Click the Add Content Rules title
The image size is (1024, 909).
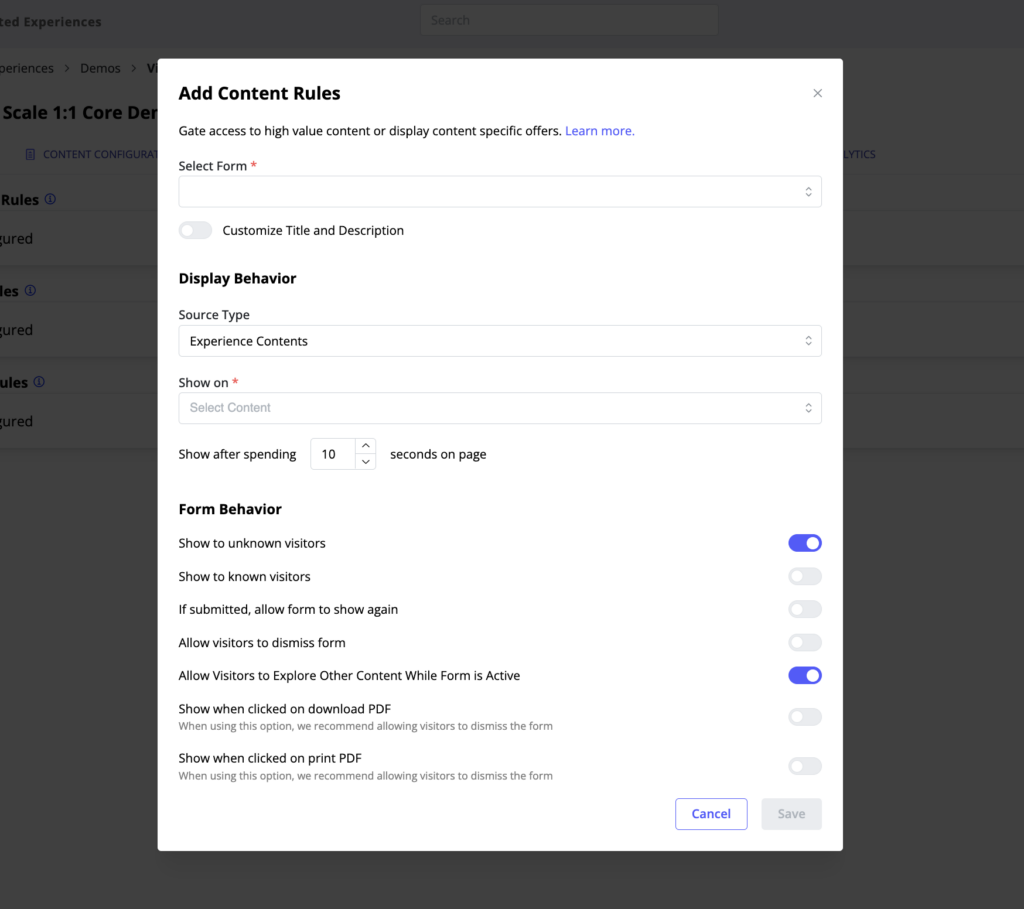[x=259, y=93]
